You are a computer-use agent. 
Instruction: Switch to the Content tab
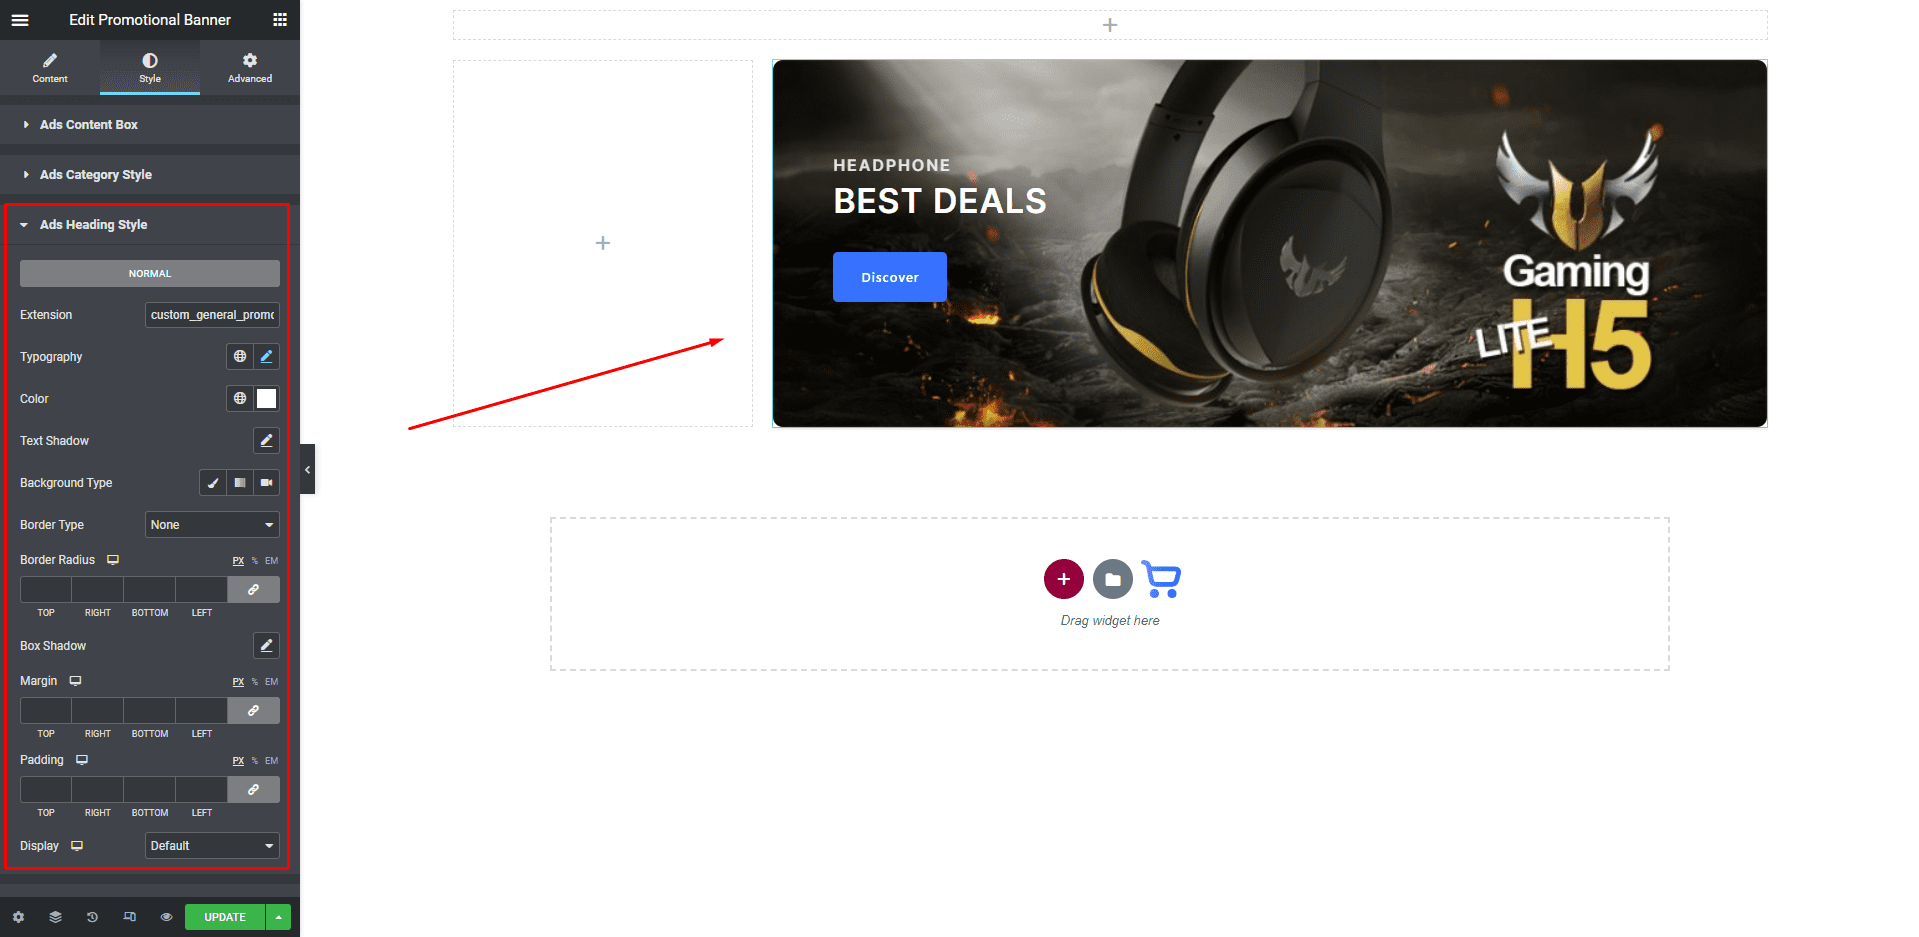click(x=50, y=68)
